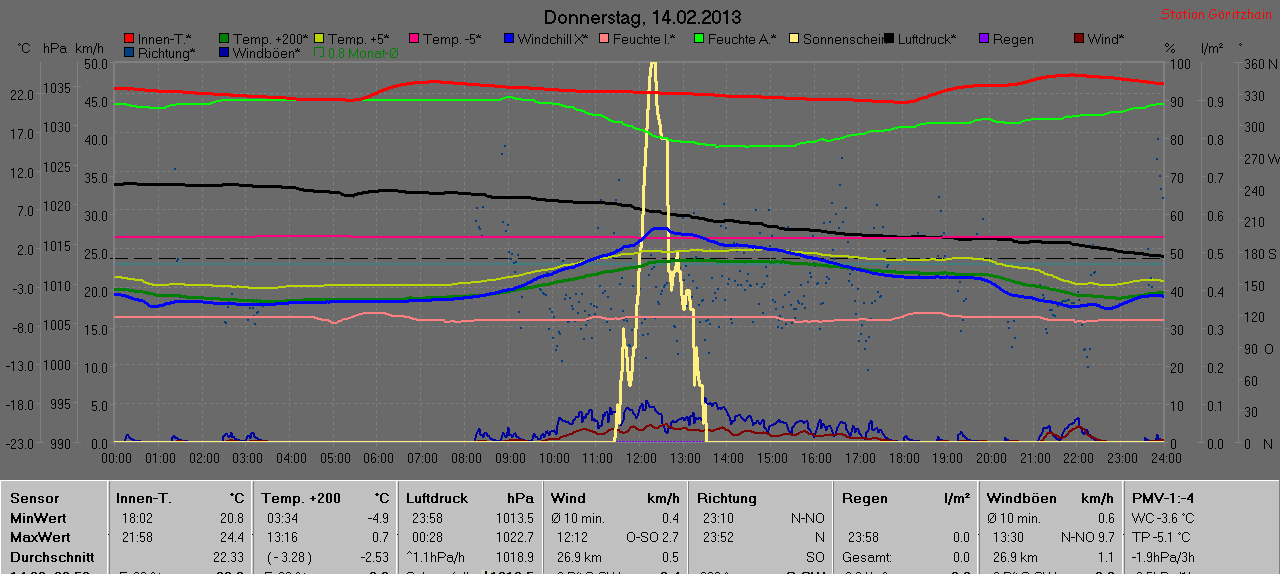Click the yellow Temp. +5 legend marker

pos(319,39)
